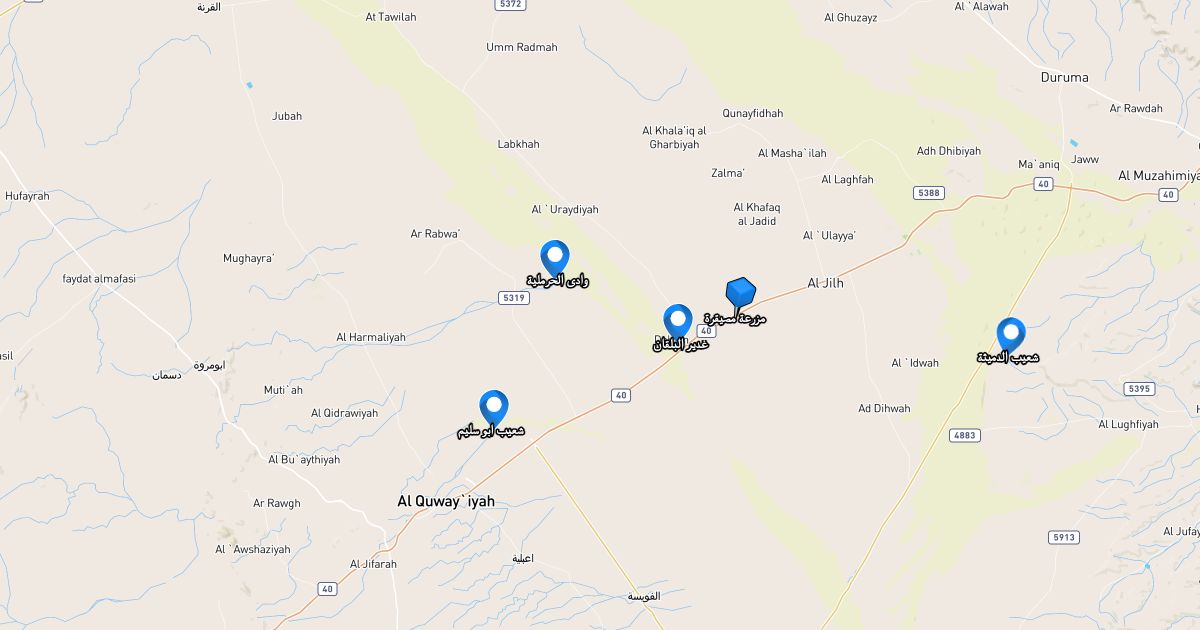Select the Duruma town label
Image resolution: width=1200 pixels, height=630 pixels.
click(x=1064, y=77)
